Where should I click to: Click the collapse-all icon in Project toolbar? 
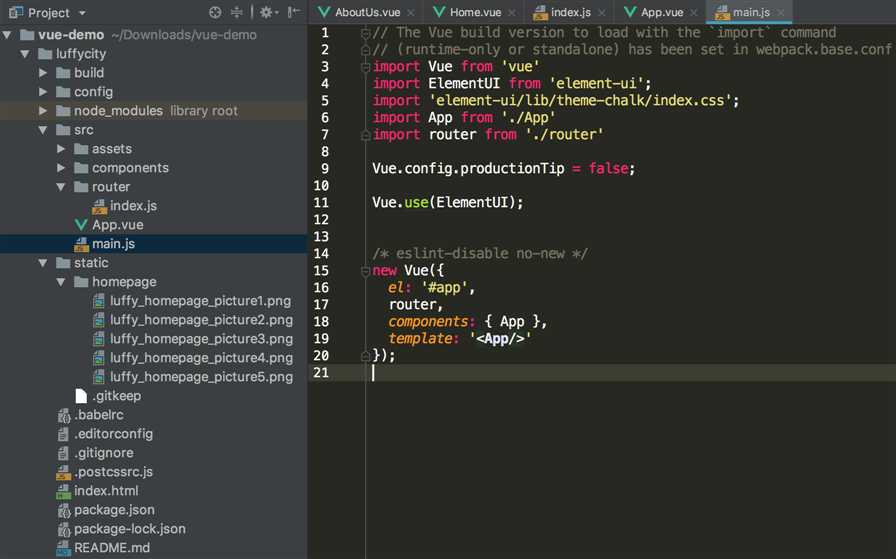pos(237,12)
